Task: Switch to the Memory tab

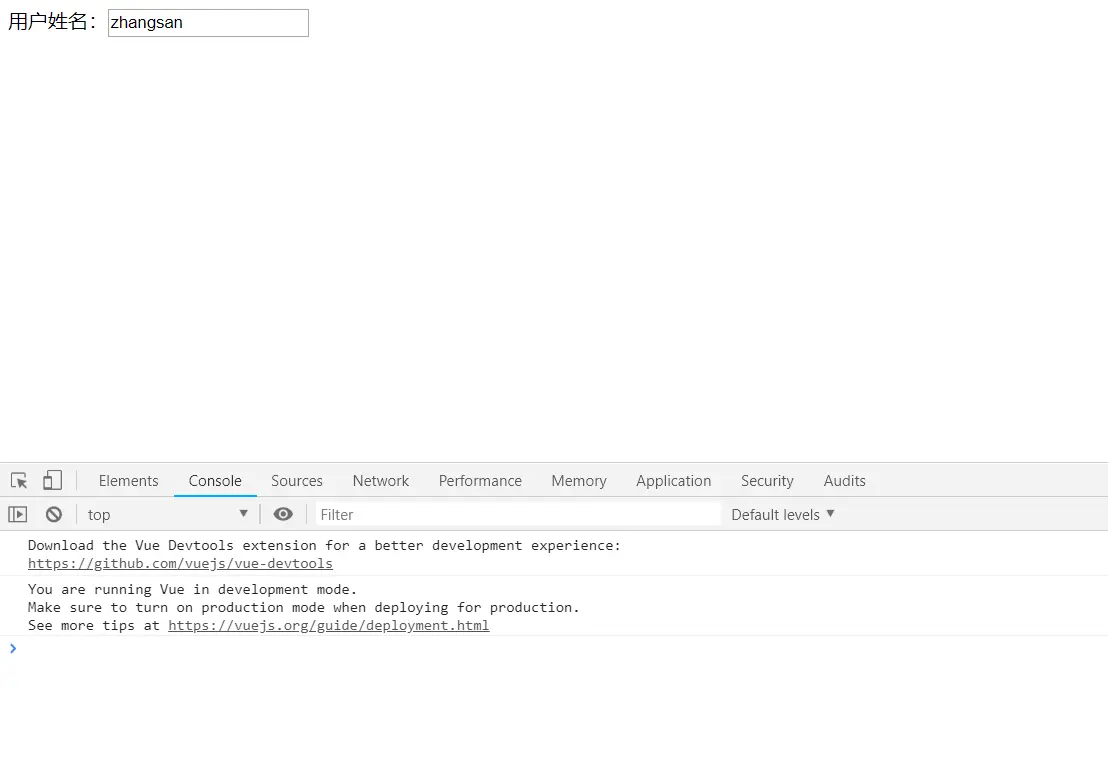Action: (579, 480)
